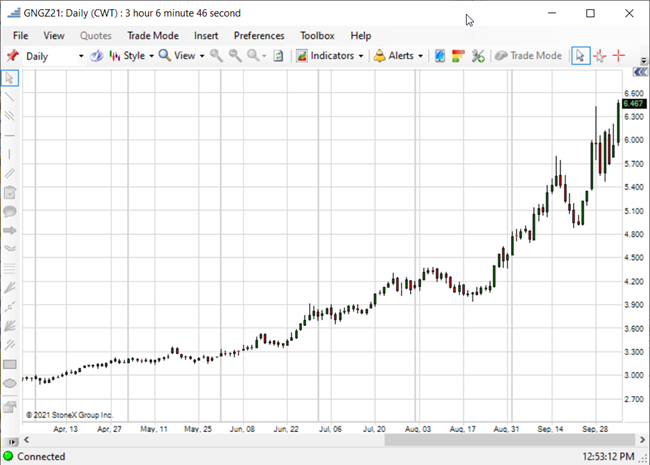Select the trend line drawing tool

[x=10, y=97]
